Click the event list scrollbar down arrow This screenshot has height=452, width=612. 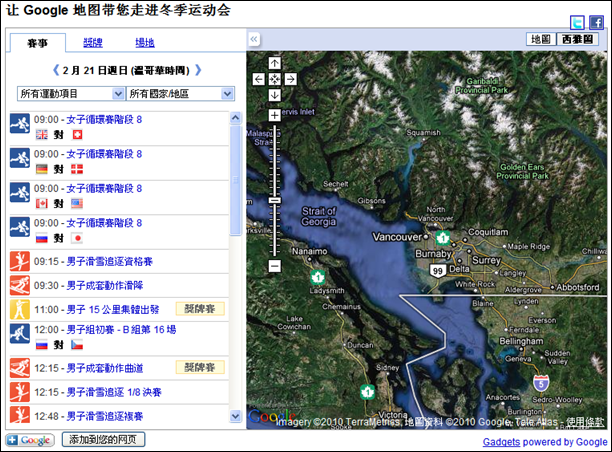coord(235,416)
